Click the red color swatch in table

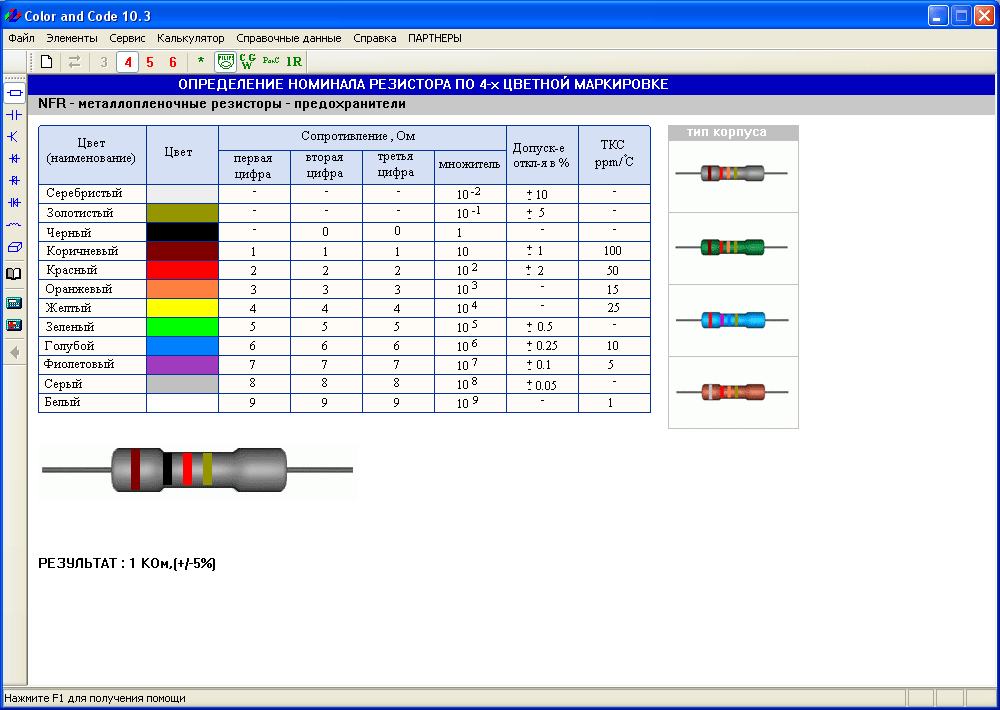(182, 270)
